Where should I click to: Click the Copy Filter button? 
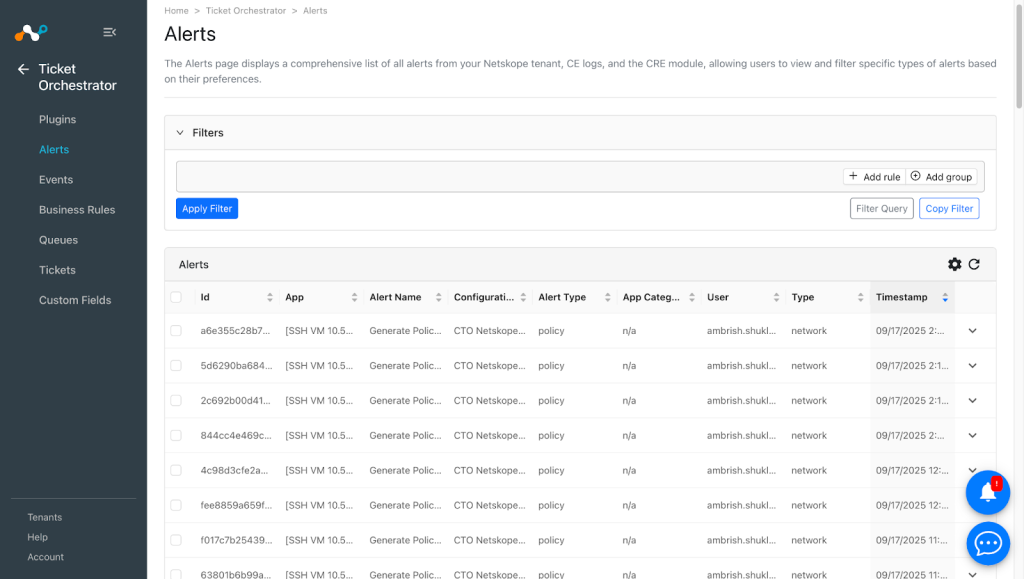[x=949, y=208]
